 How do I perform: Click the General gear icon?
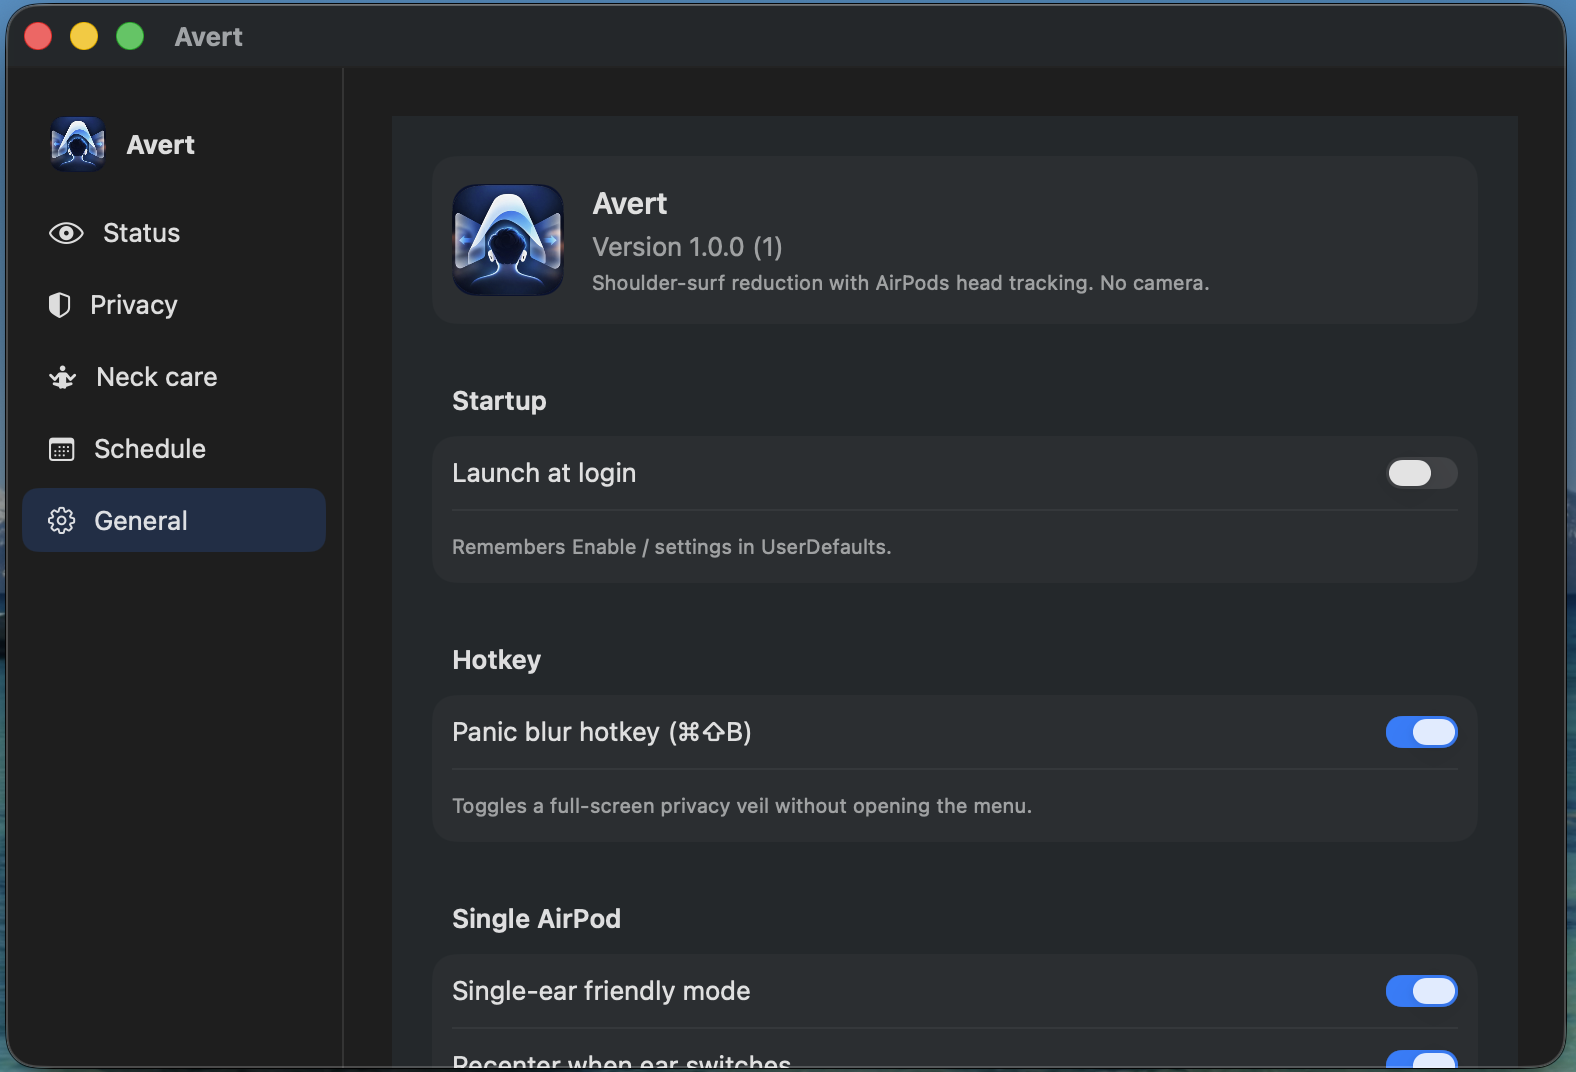[x=62, y=521]
